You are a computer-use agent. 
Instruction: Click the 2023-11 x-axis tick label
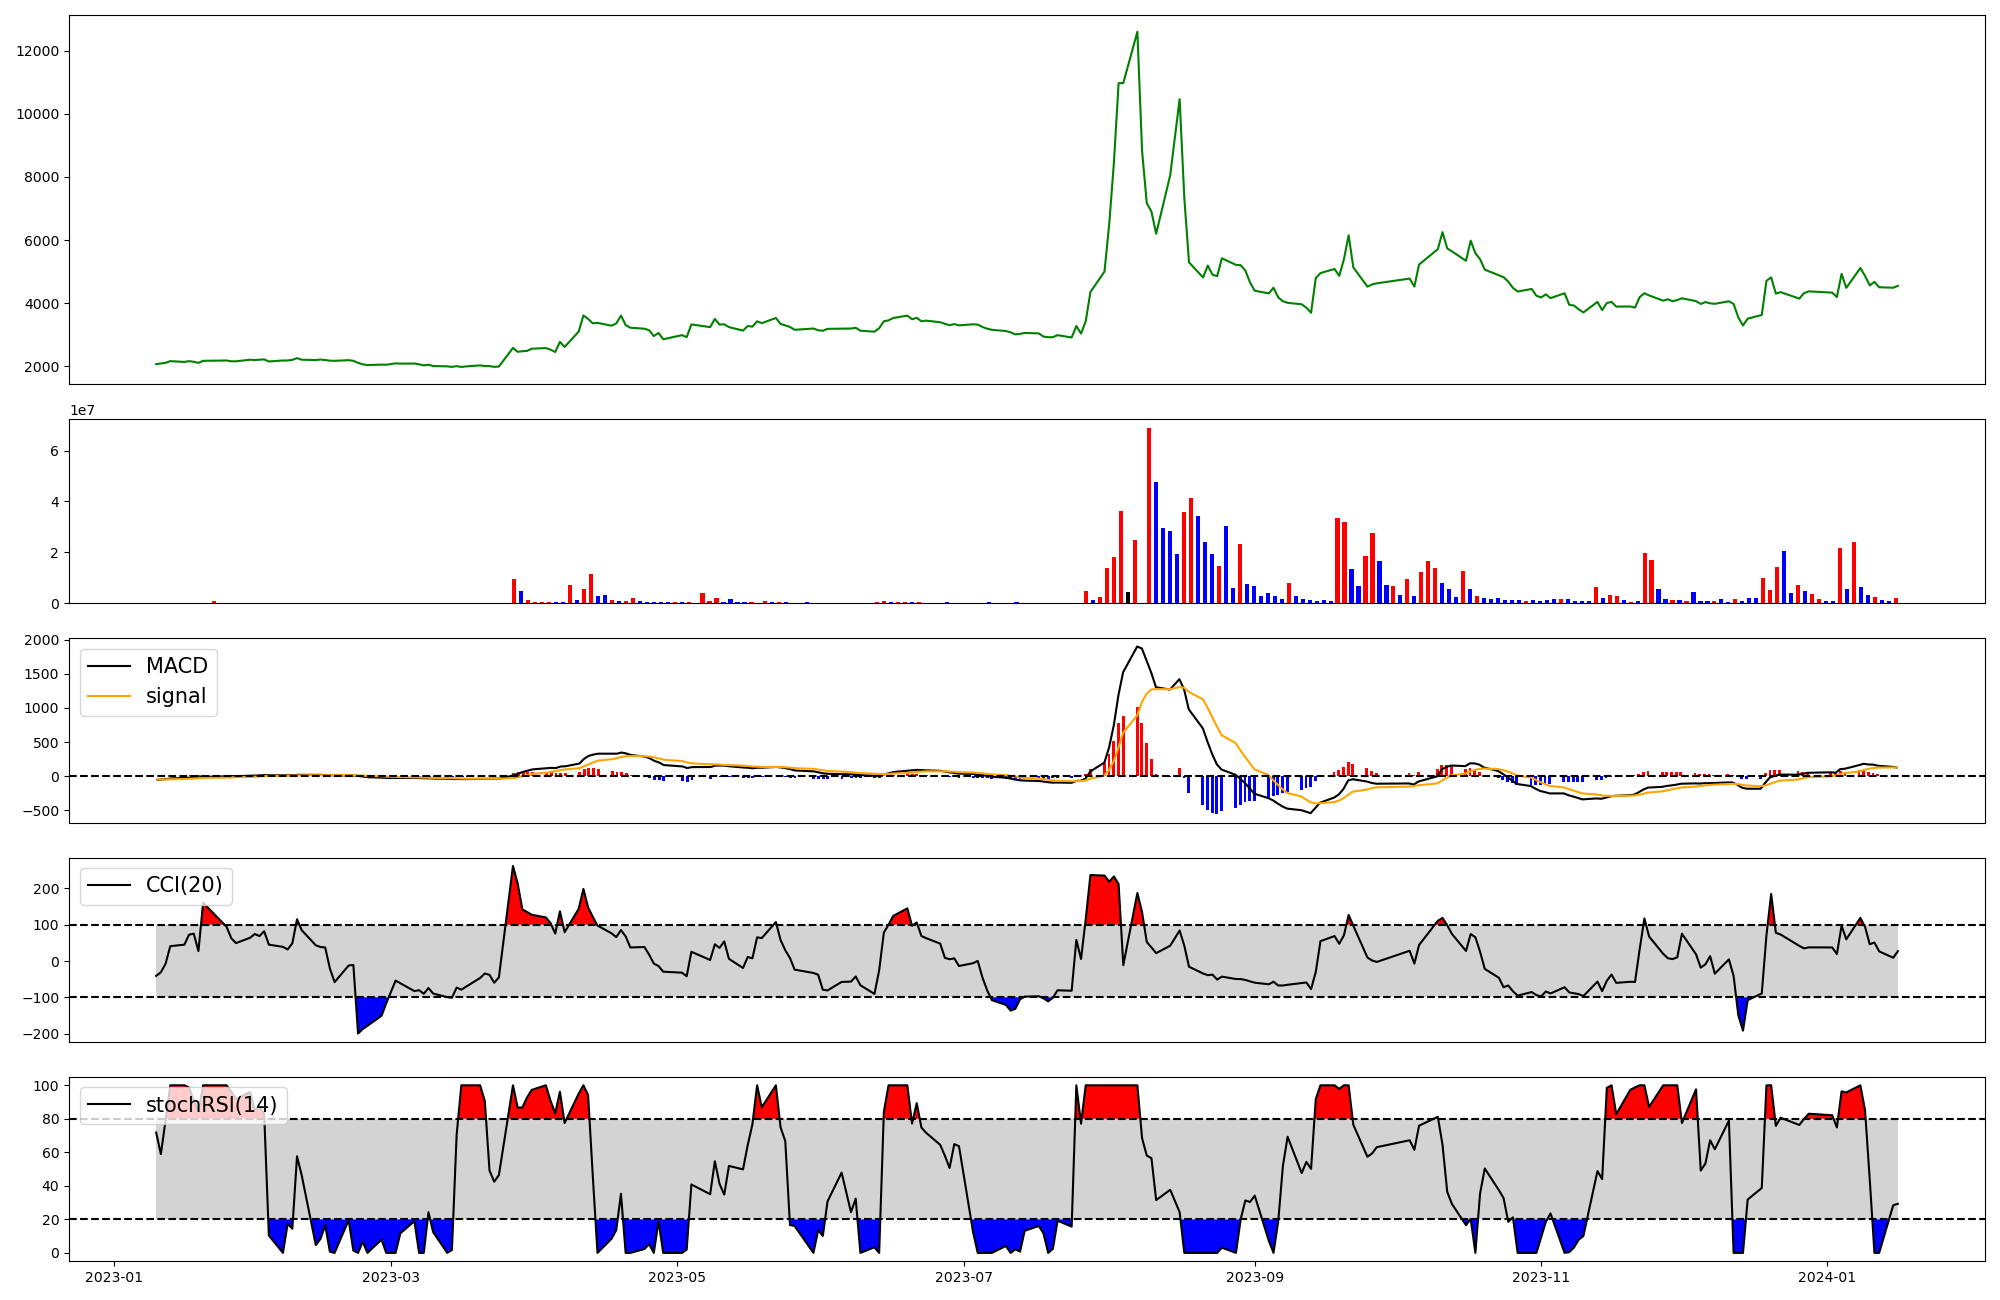coord(1541,1276)
